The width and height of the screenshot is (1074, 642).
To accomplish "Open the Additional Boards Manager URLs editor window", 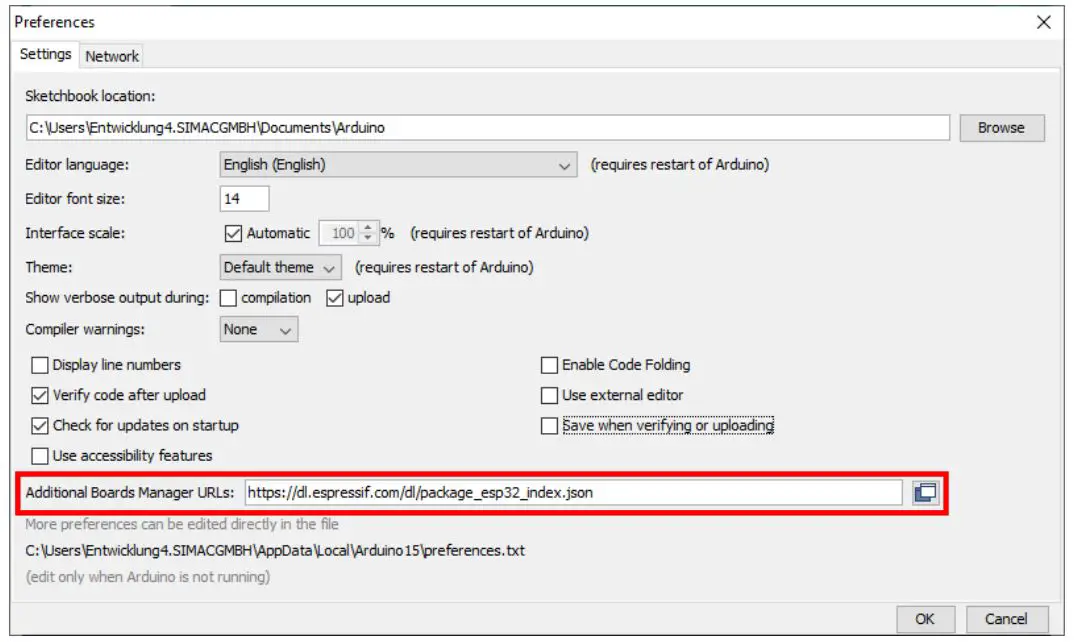I will pyautogui.click(x=925, y=493).
